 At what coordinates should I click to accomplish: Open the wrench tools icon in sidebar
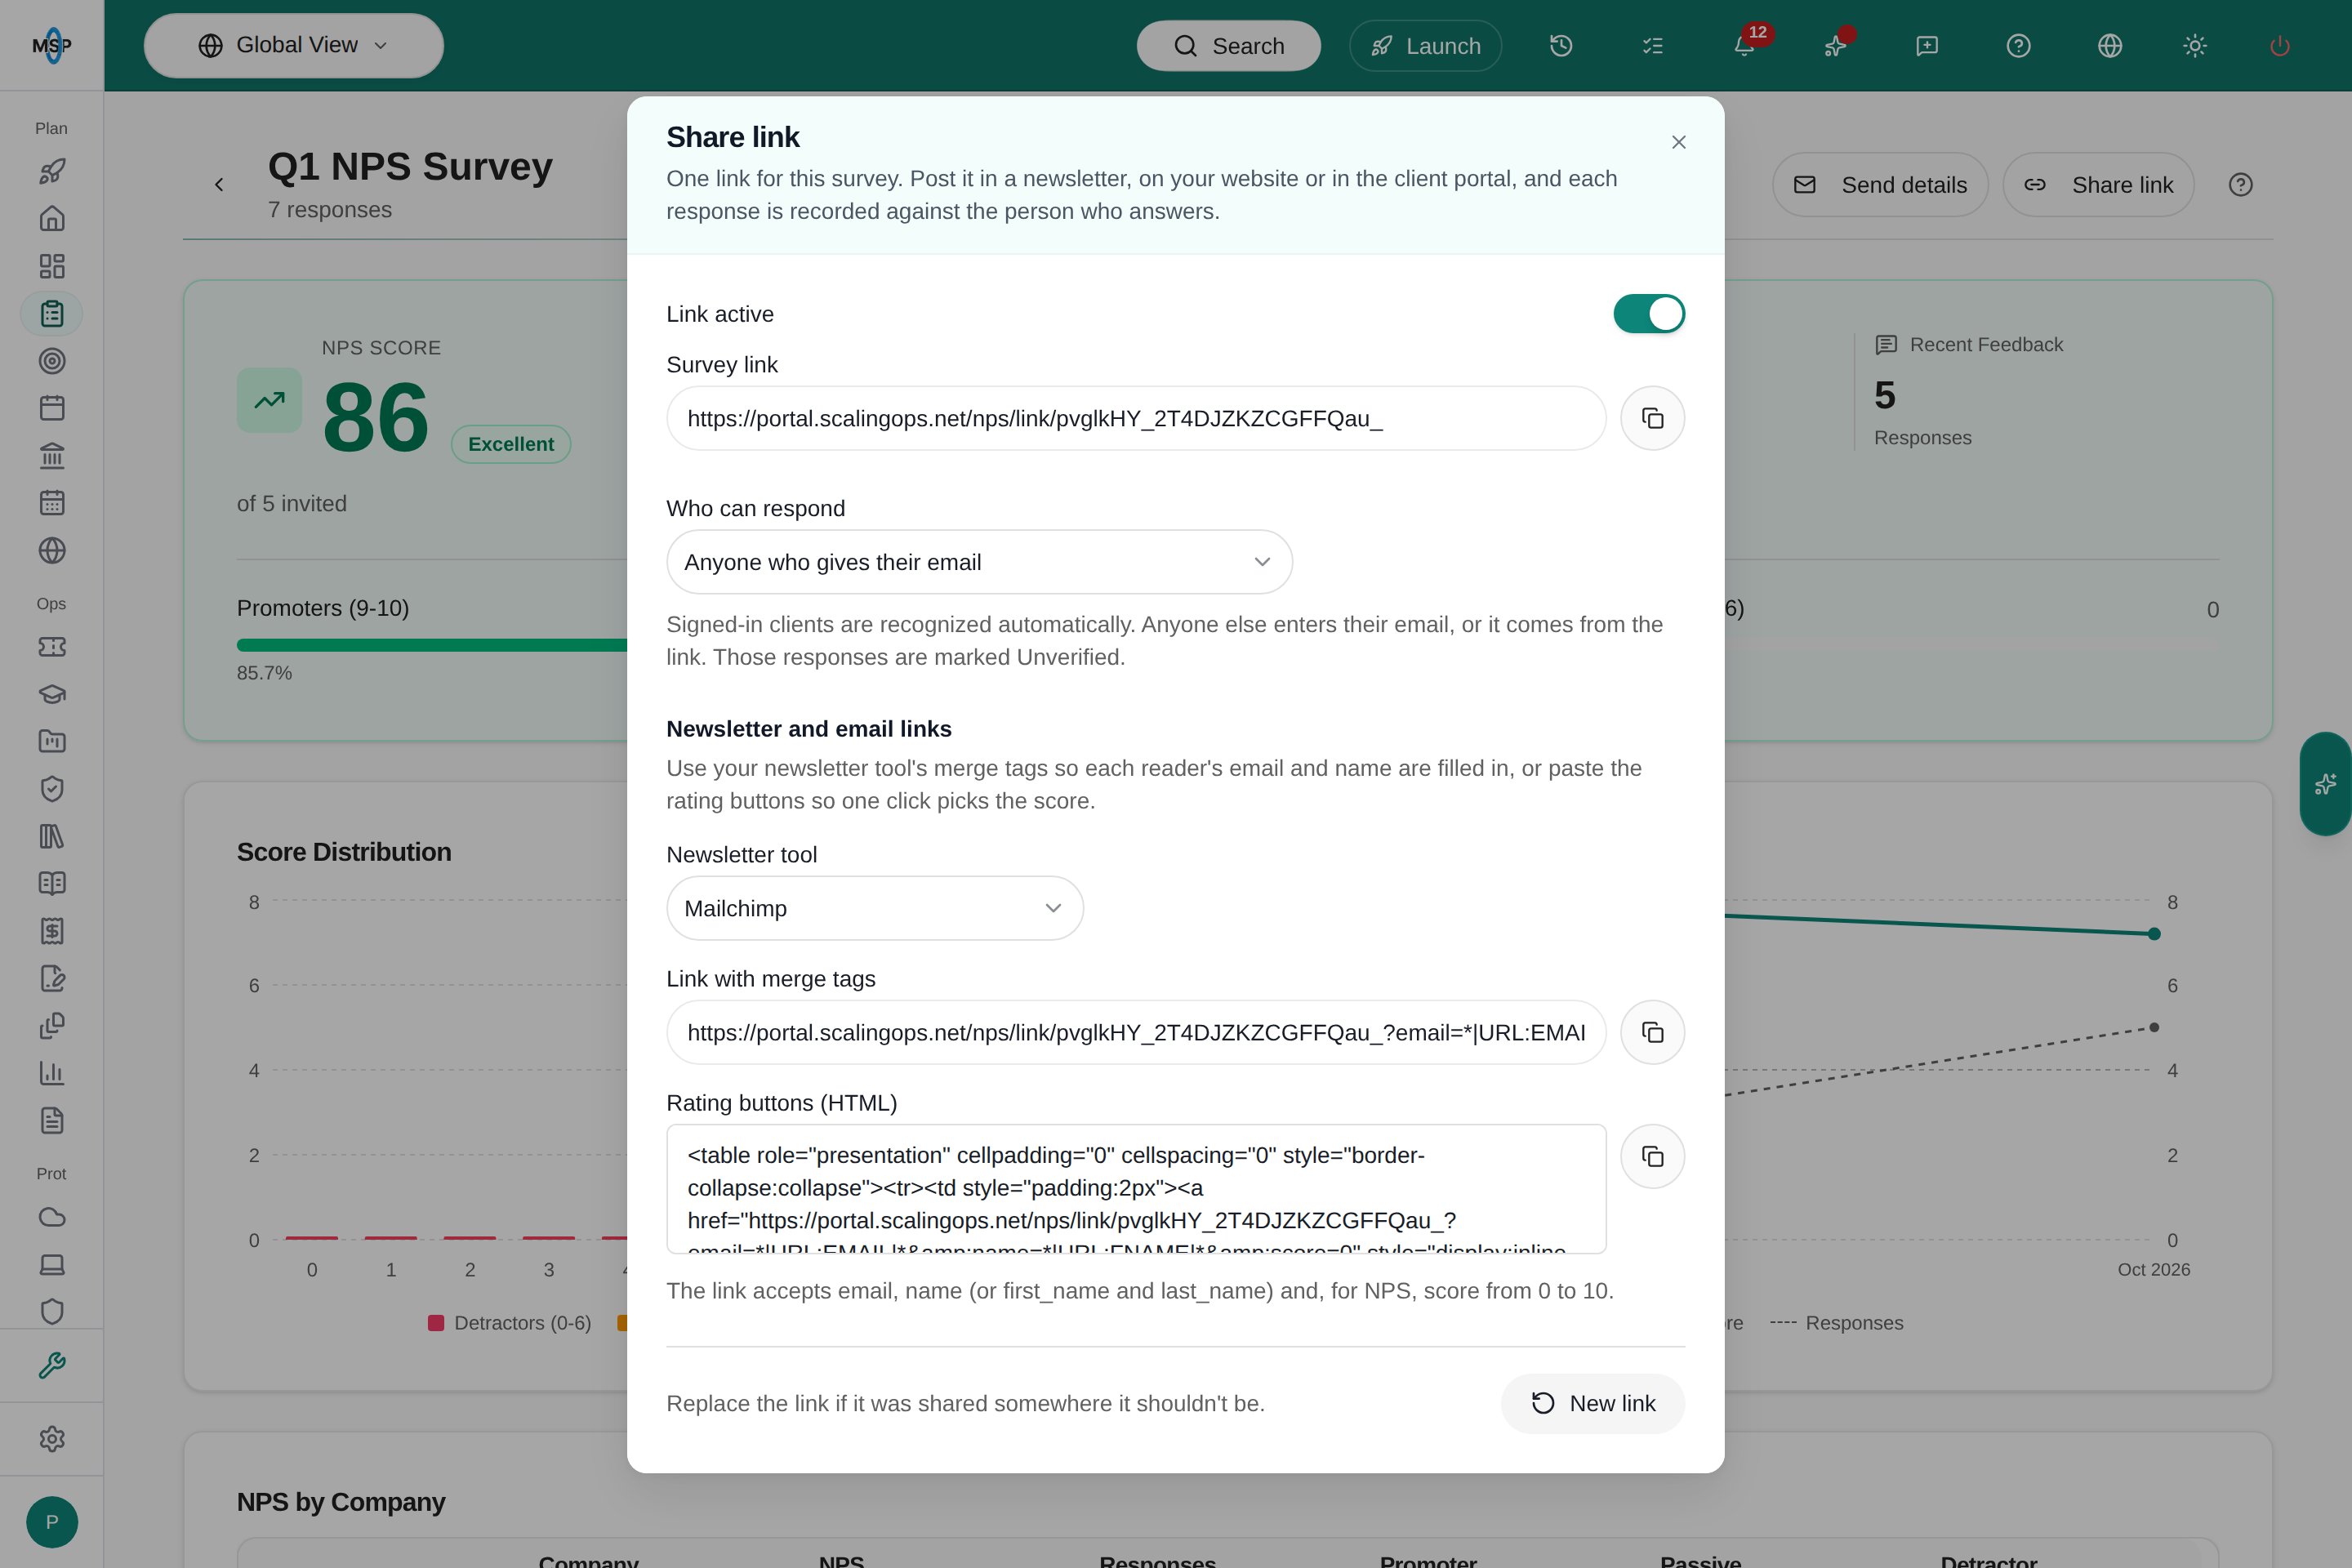(x=52, y=1365)
